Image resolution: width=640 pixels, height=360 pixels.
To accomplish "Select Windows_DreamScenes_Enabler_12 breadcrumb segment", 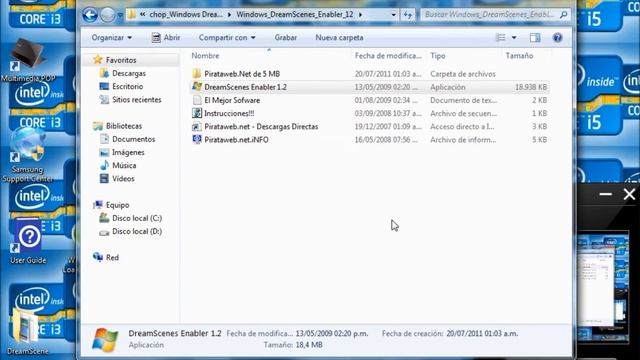I will (295, 14).
